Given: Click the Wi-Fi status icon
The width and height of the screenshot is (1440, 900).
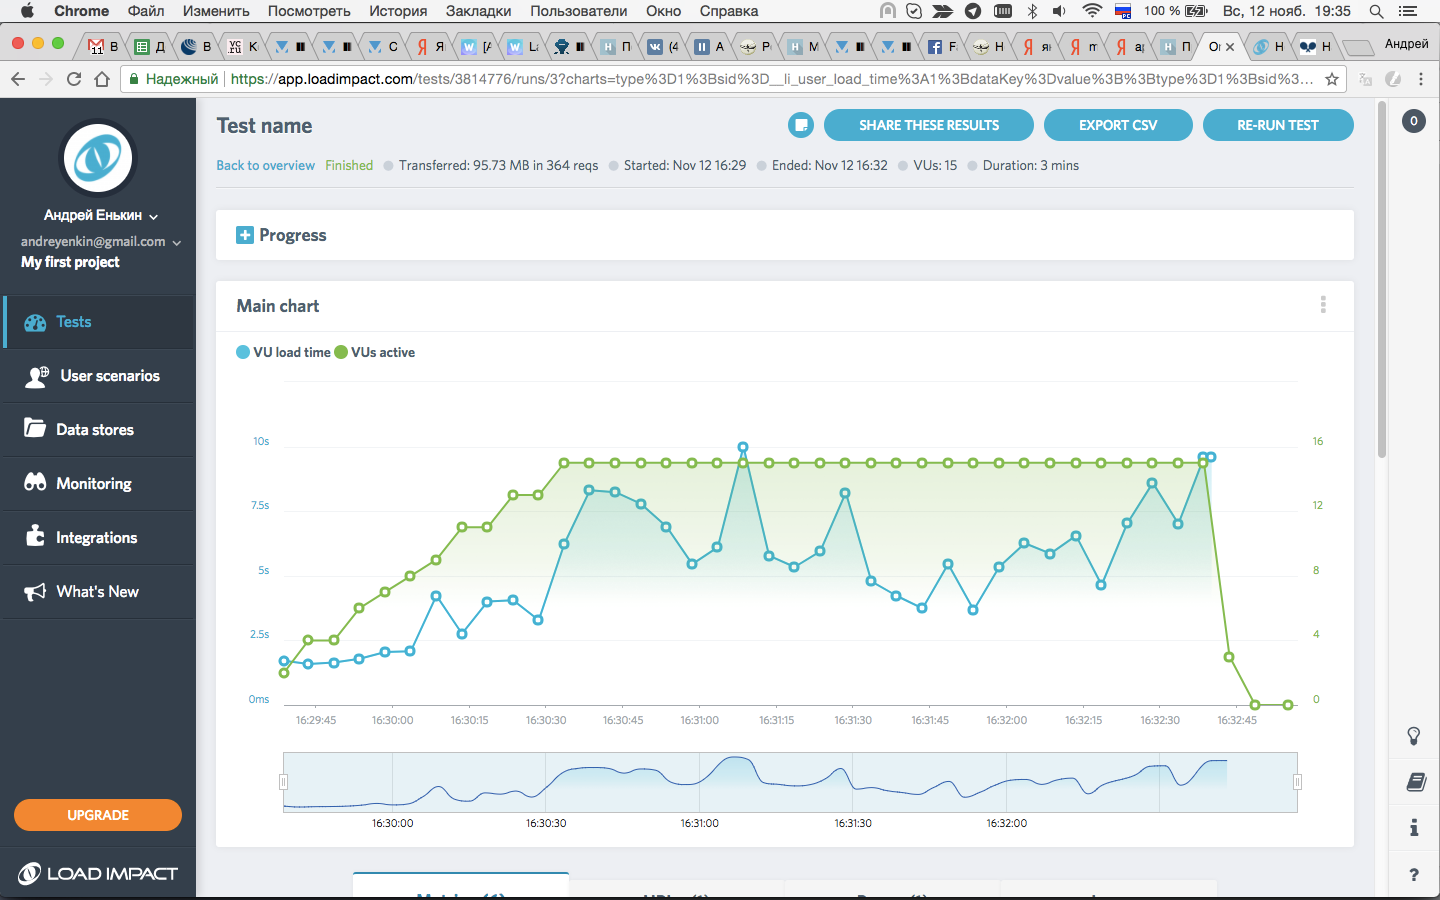Looking at the screenshot, I should tap(1092, 11).
